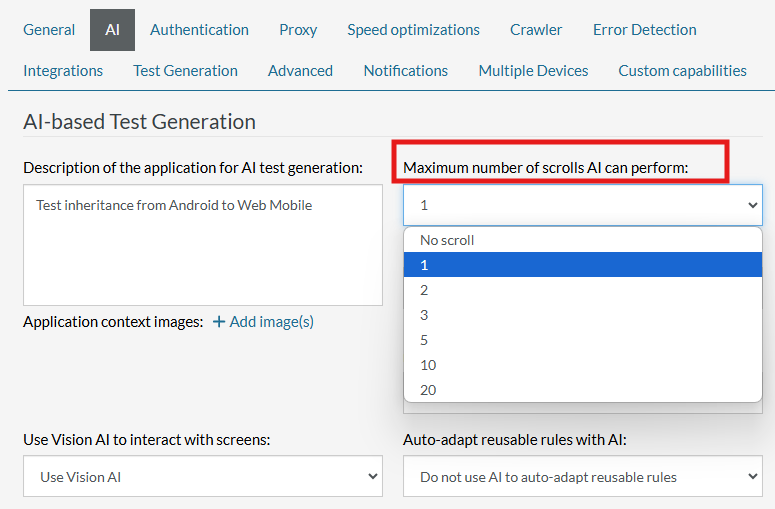Open the Proxy tab

click(298, 30)
